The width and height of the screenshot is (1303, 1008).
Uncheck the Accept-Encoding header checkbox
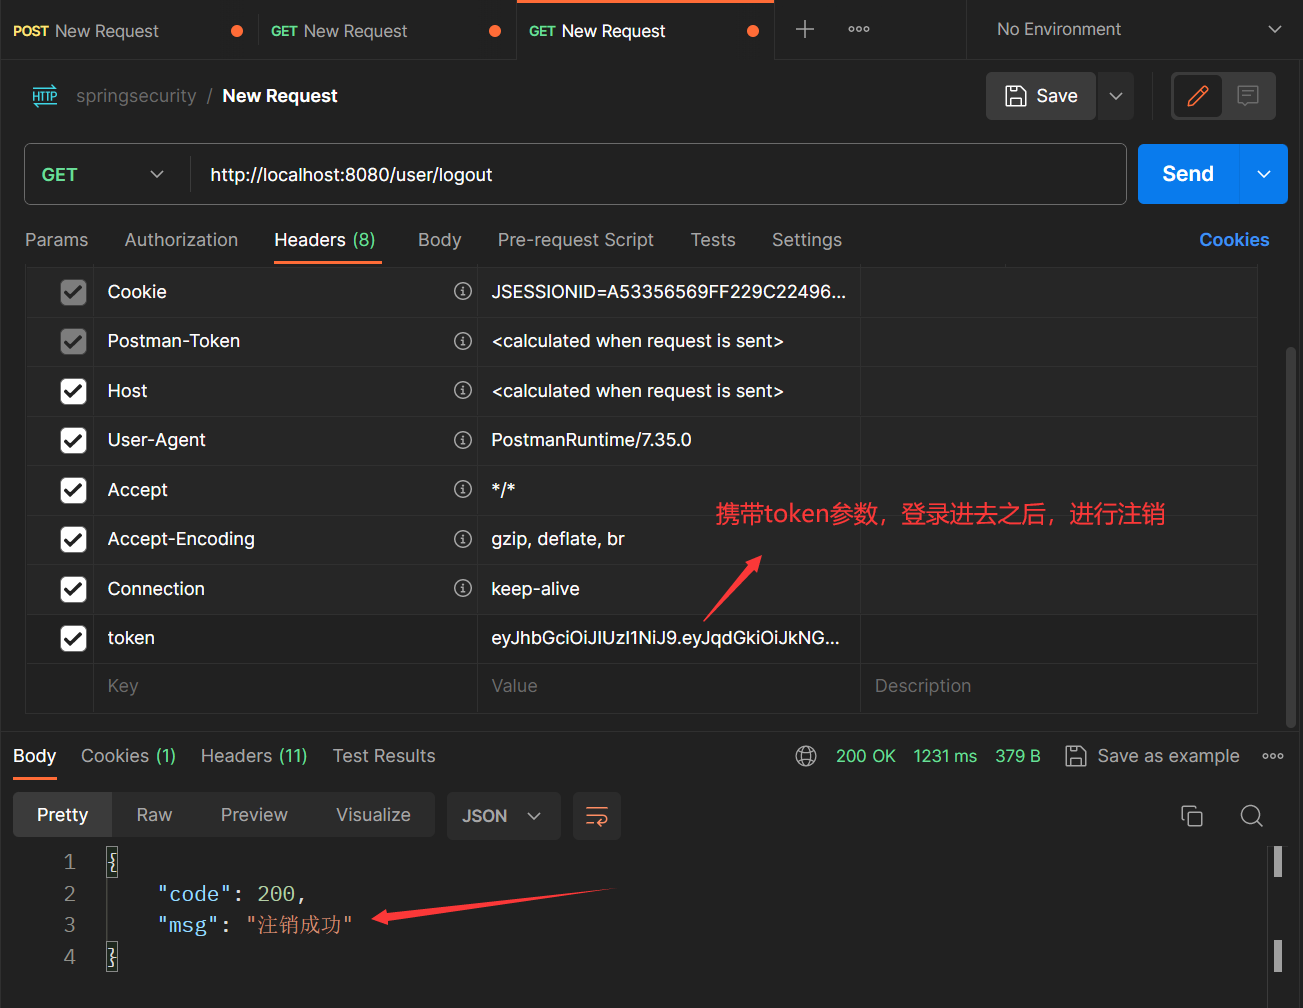pyautogui.click(x=73, y=539)
